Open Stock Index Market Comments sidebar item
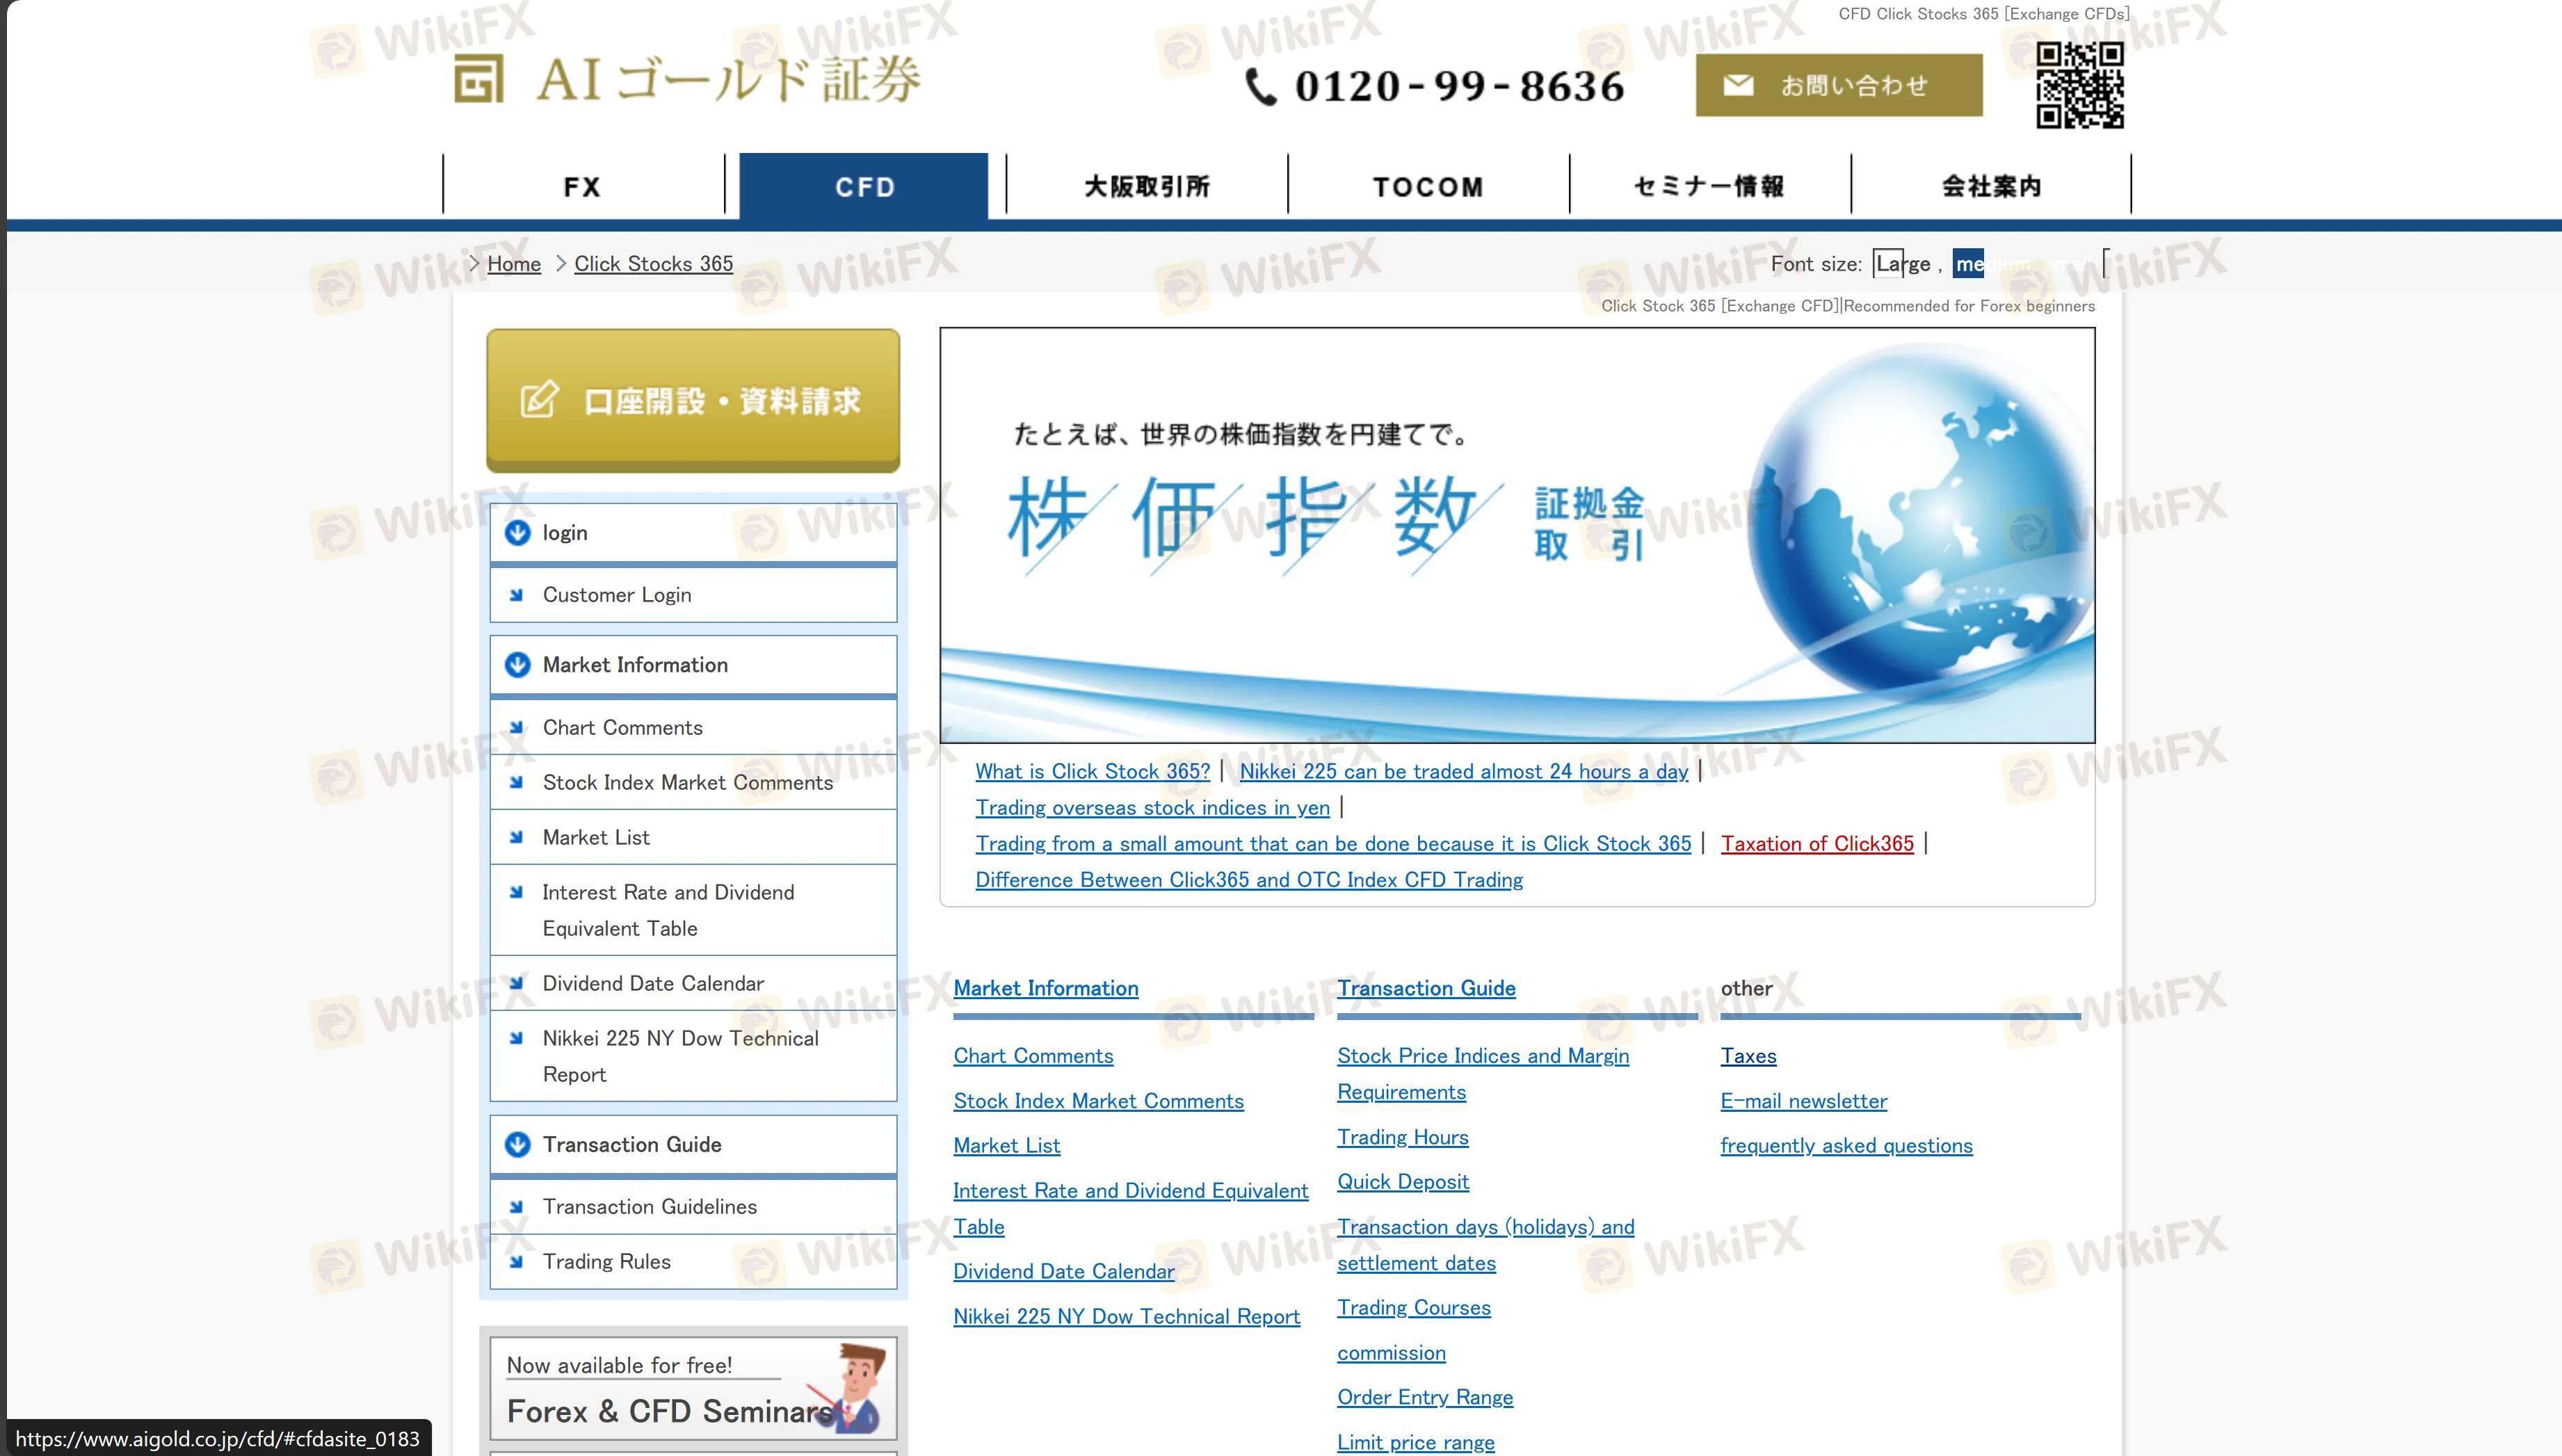Viewport: 2562px width, 1456px height. pyautogui.click(x=693, y=783)
